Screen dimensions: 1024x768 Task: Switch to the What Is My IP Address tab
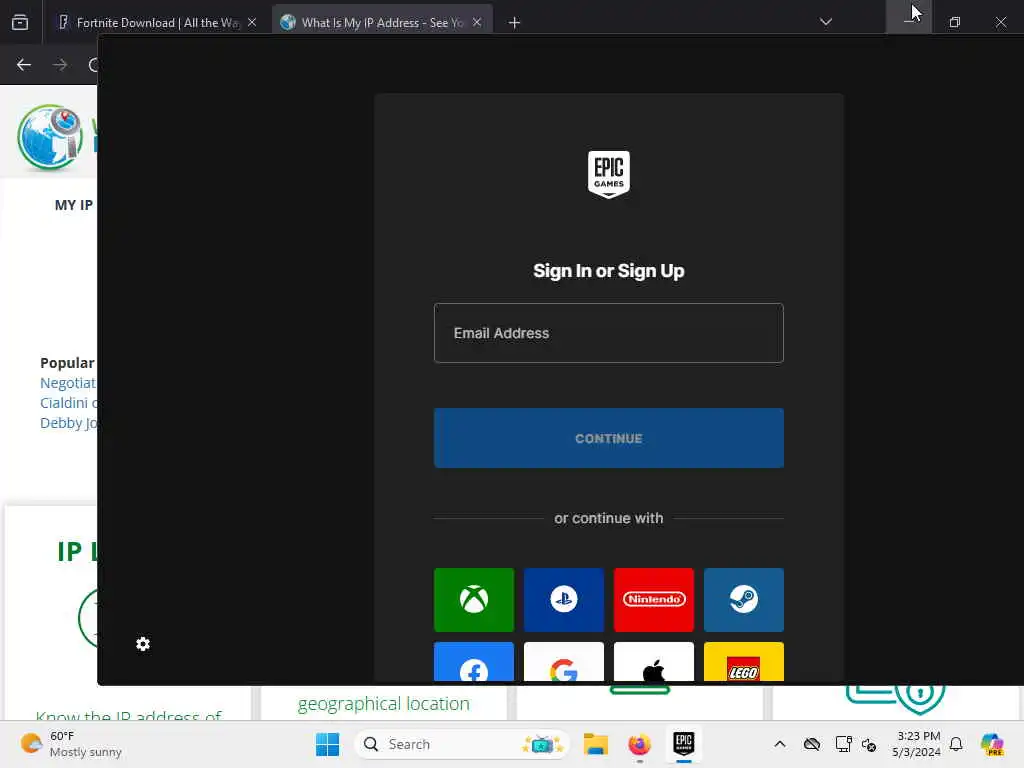[x=382, y=23]
